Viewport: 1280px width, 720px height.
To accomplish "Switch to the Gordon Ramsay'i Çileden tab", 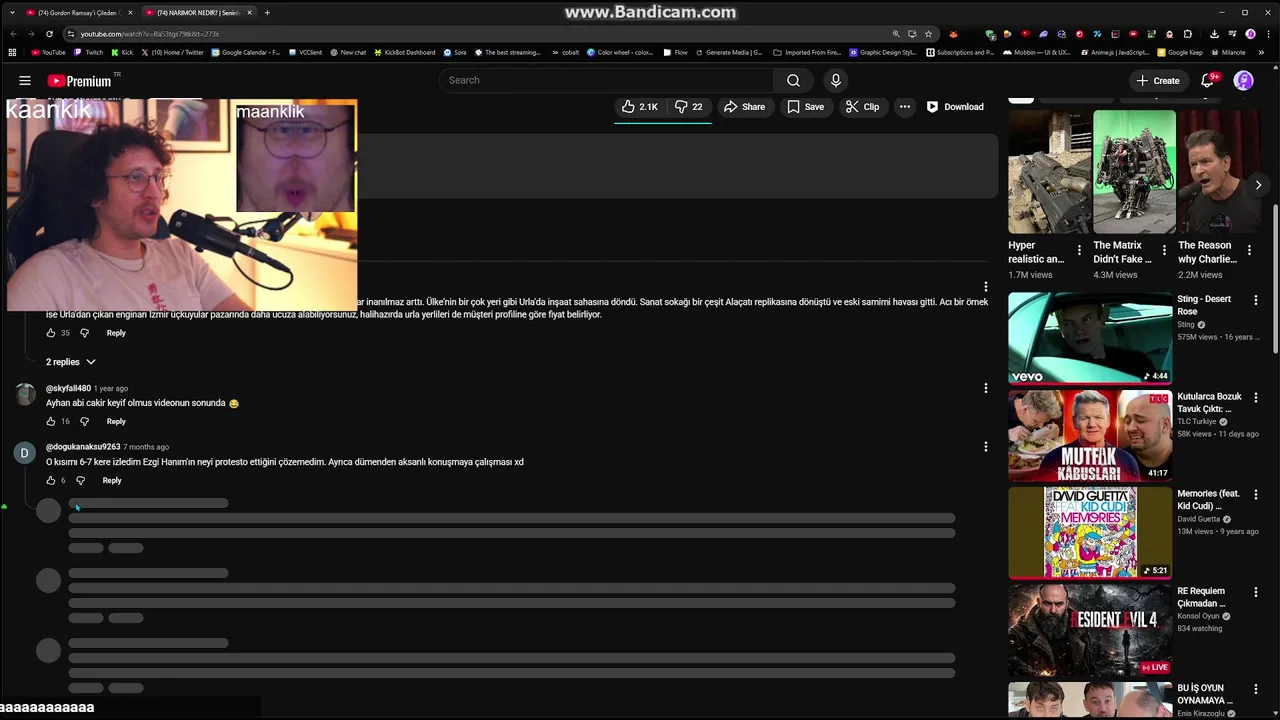I will point(79,13).
